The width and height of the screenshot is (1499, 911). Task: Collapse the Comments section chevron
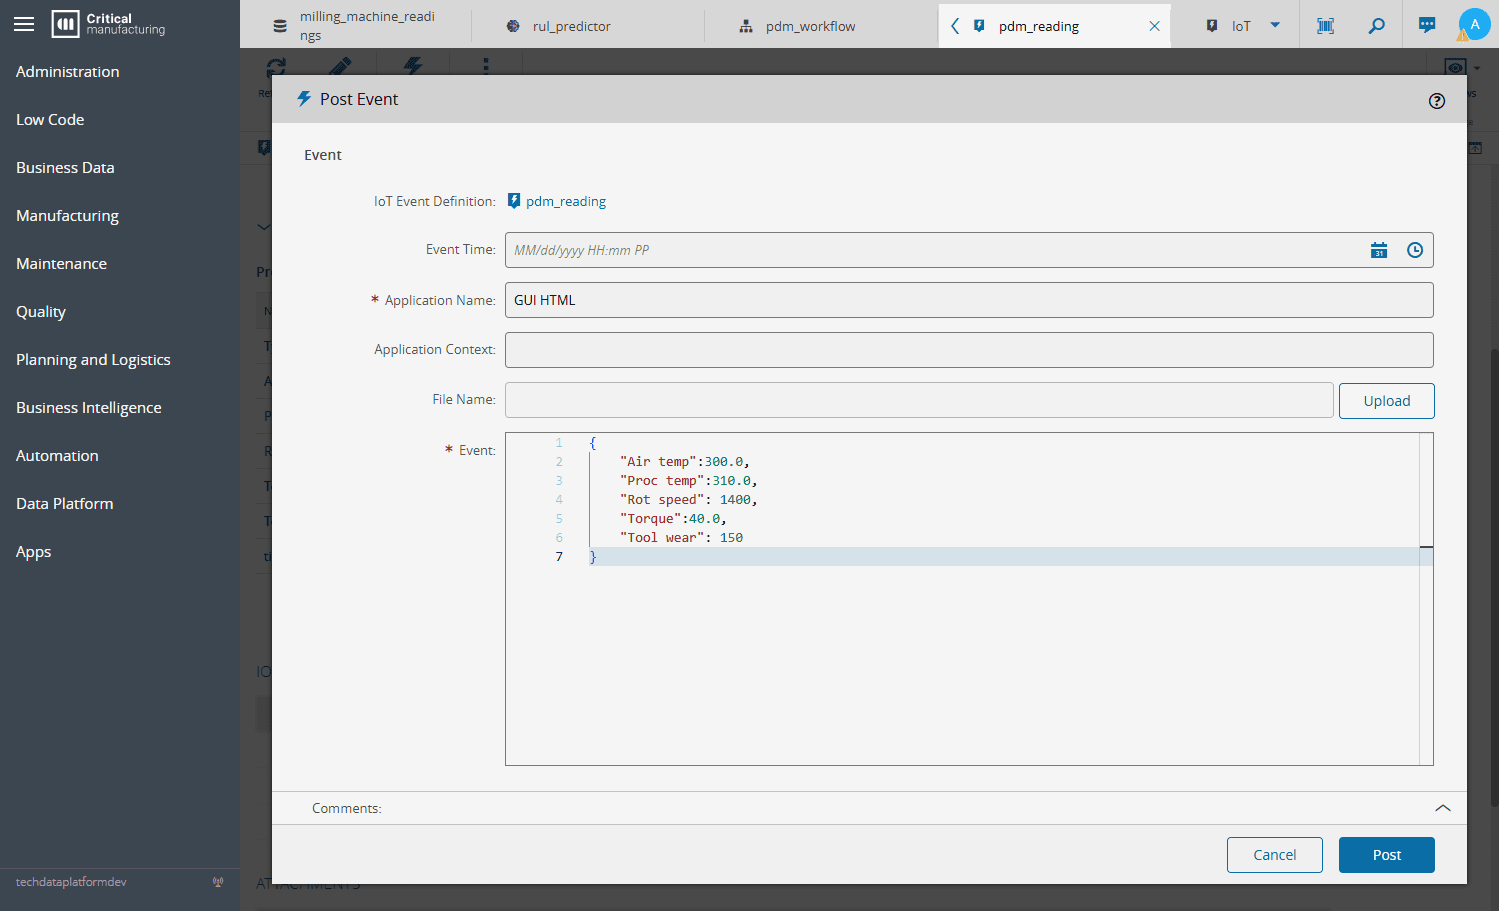[1442, 808]
